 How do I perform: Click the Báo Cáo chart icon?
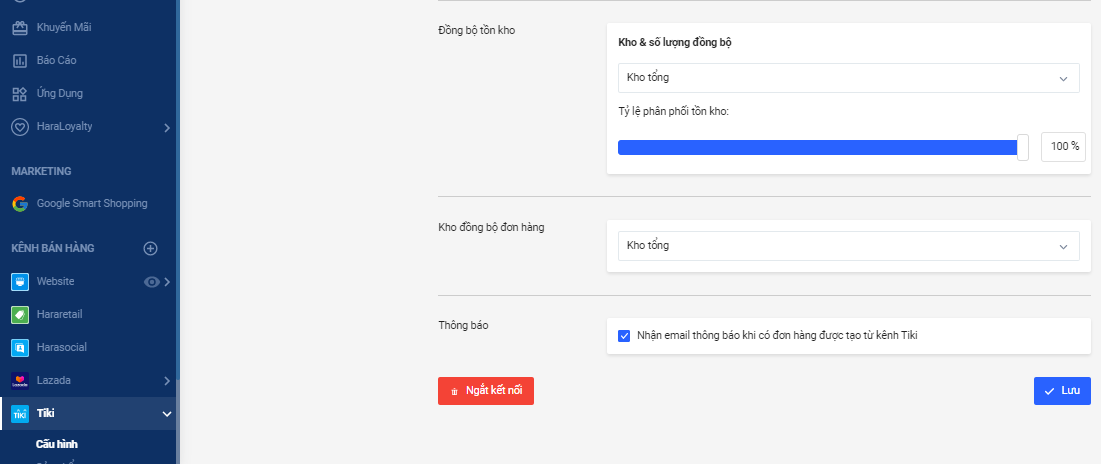click(19, 61)
